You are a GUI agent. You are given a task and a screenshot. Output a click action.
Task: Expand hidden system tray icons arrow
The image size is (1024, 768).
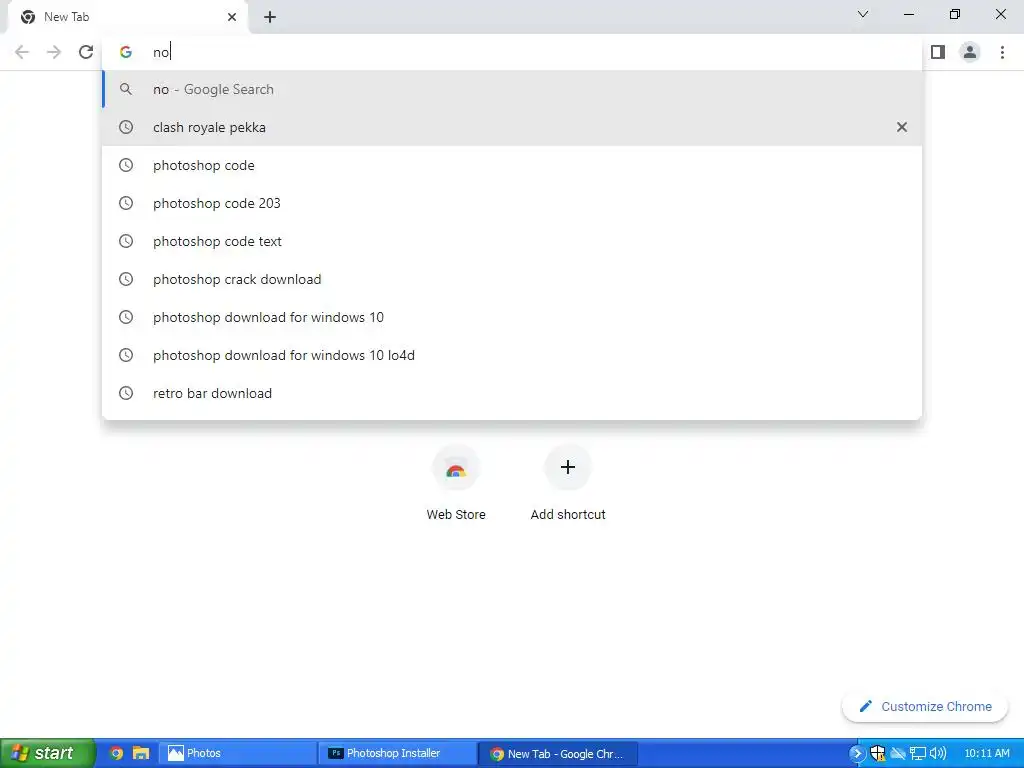point(857,754)
